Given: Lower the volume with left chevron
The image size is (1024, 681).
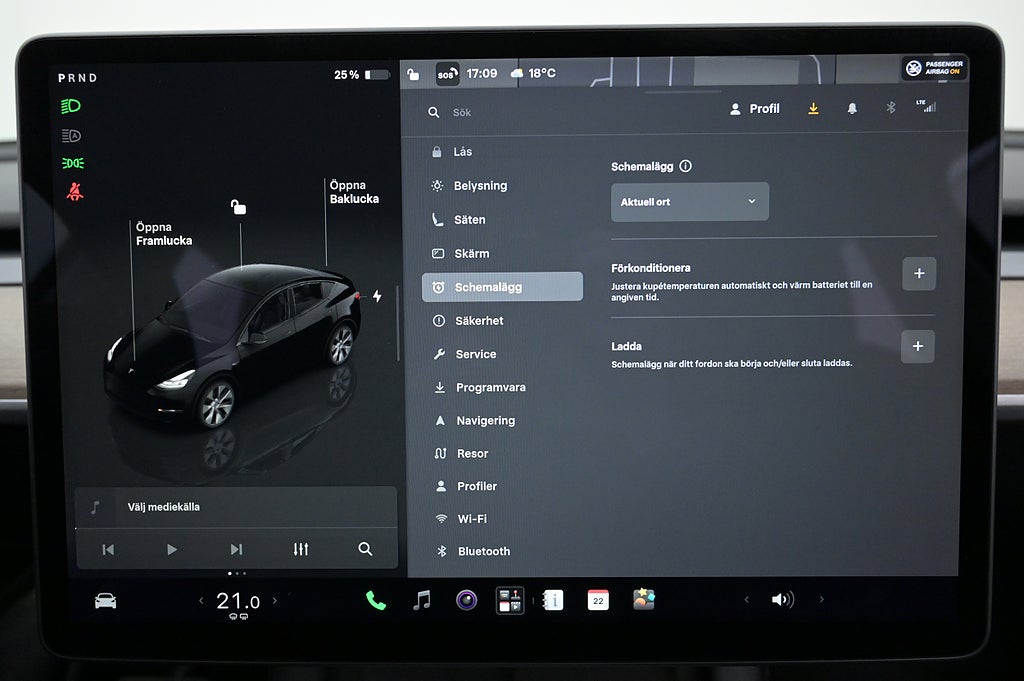Looking at the screenshot, I should pos(746,599).
